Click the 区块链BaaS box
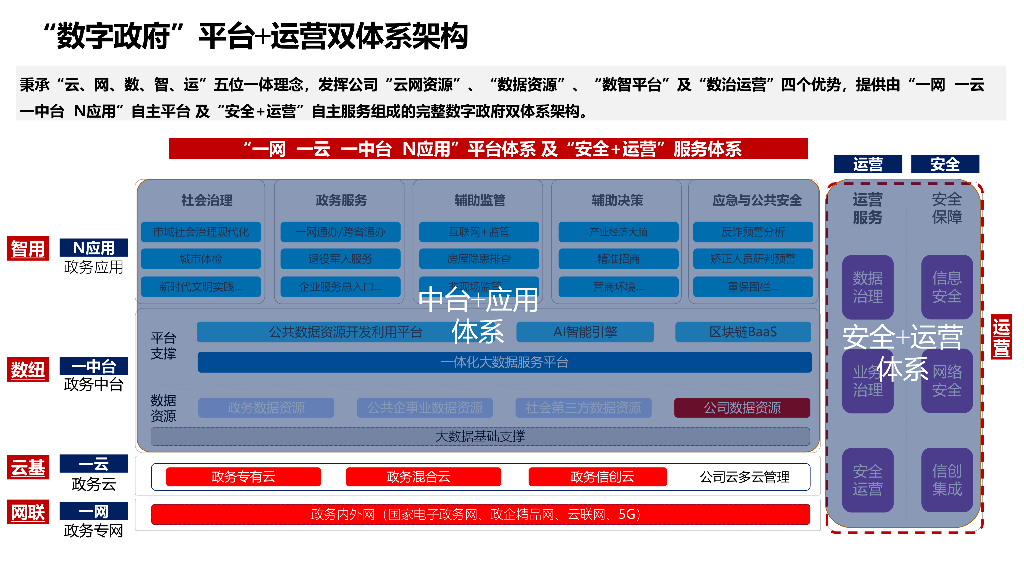1024x576 pixels. click(x=742, y=332)
